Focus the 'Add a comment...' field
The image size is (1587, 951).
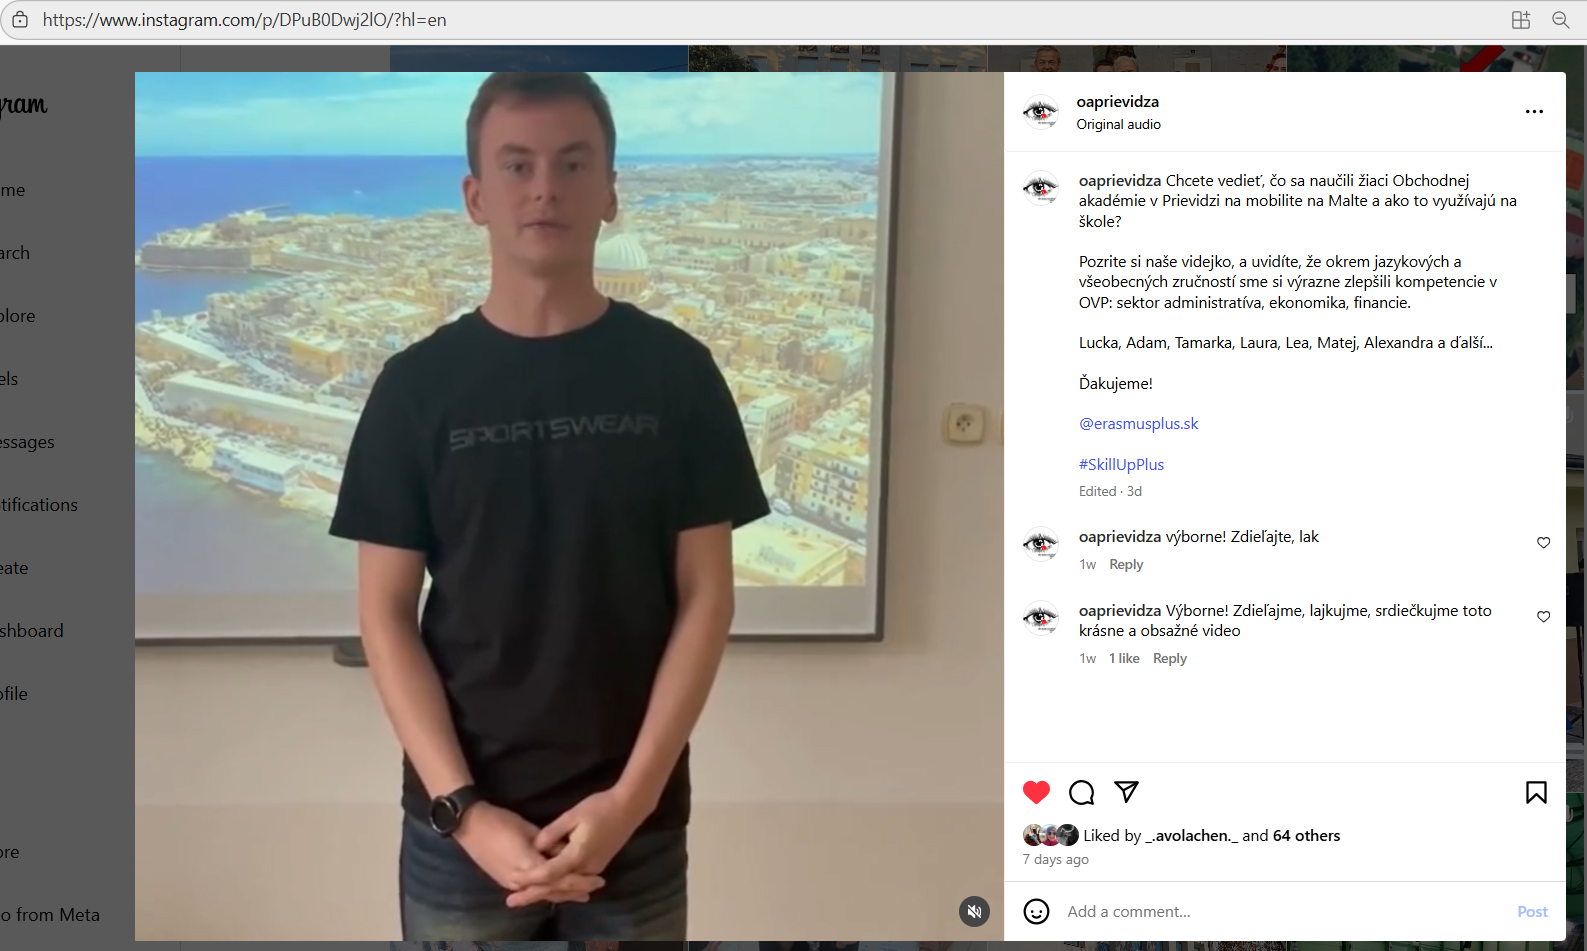coord(1285,911)
